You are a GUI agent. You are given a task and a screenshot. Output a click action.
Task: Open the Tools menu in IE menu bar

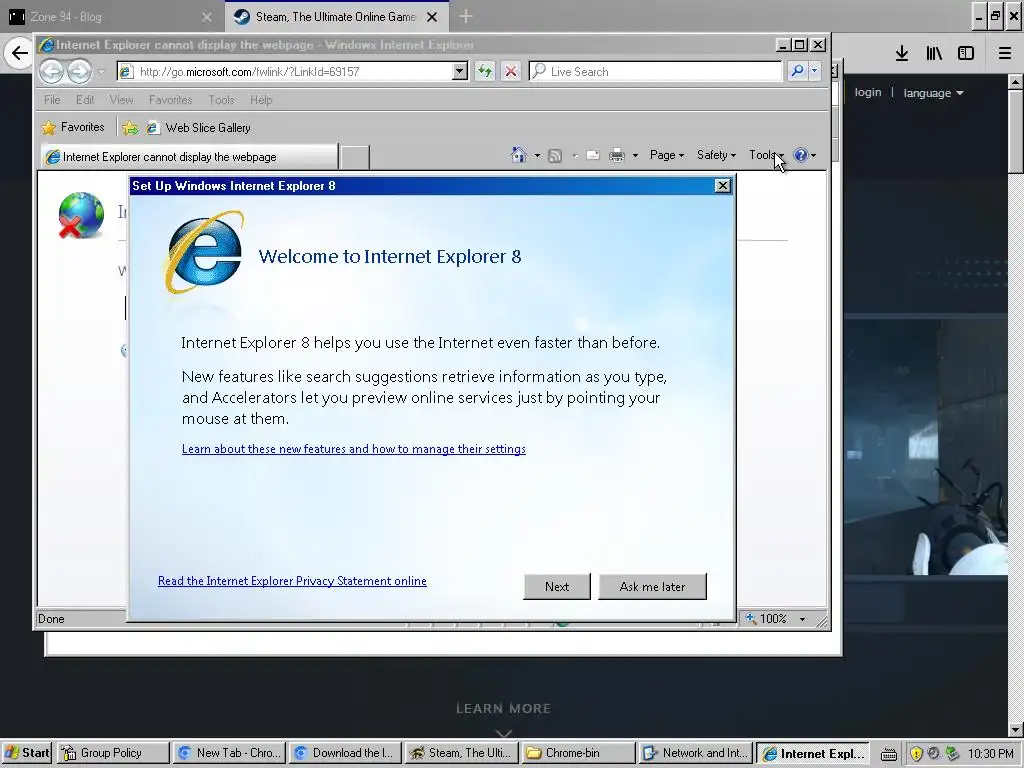[x=221, y=100]
